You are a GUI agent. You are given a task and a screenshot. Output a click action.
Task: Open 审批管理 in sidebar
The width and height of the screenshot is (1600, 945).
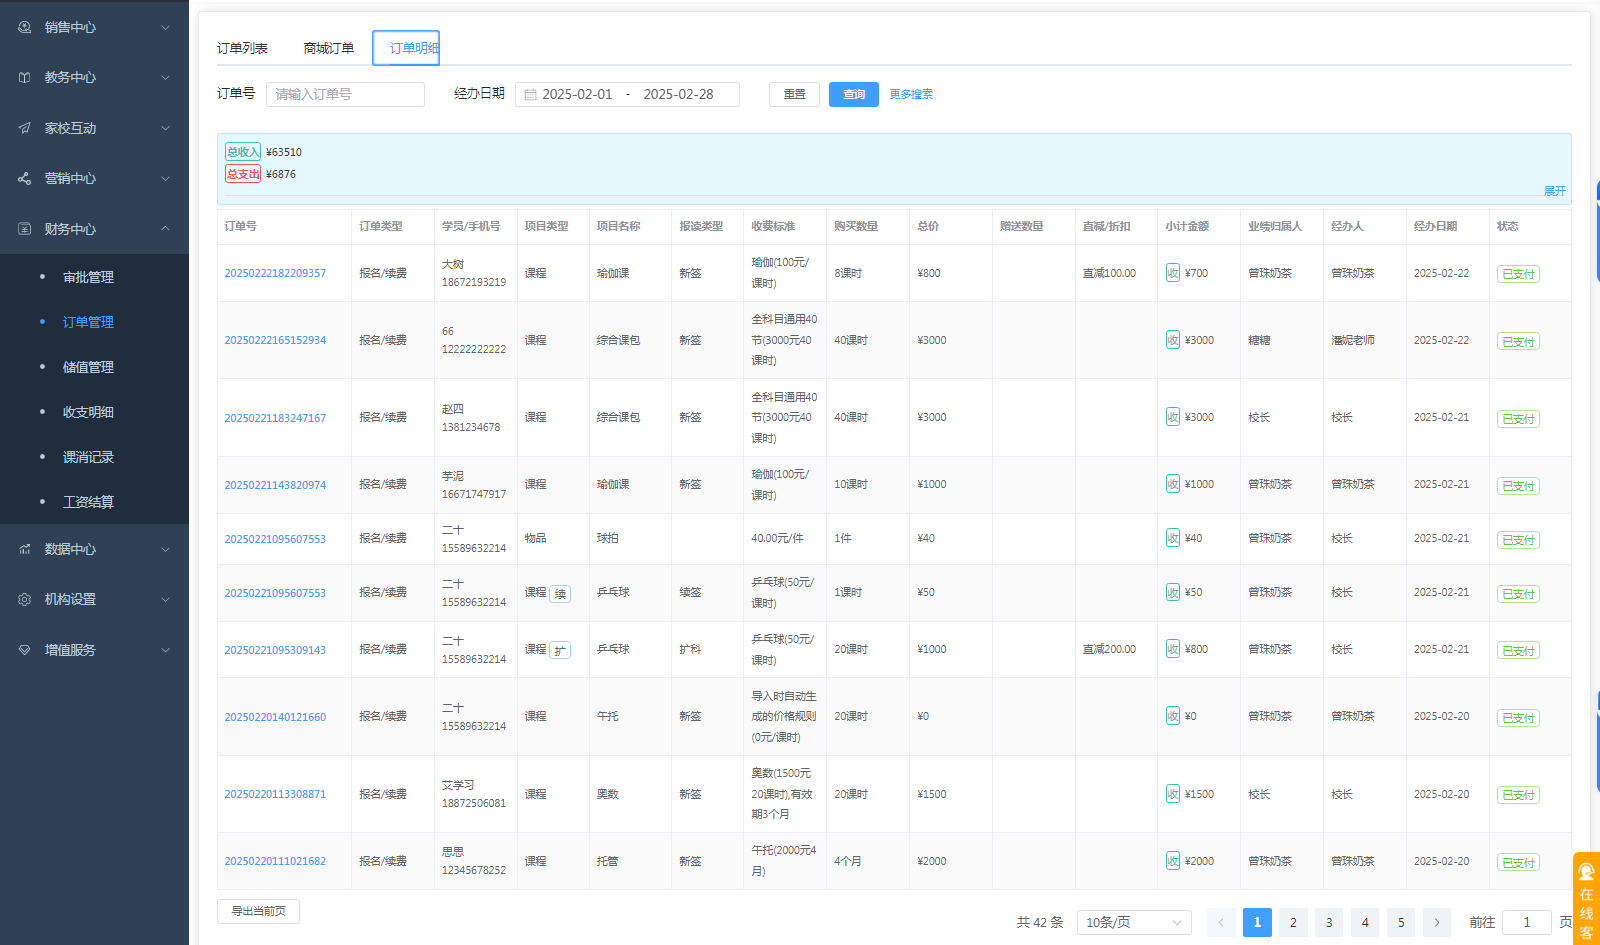click(88, 277)
